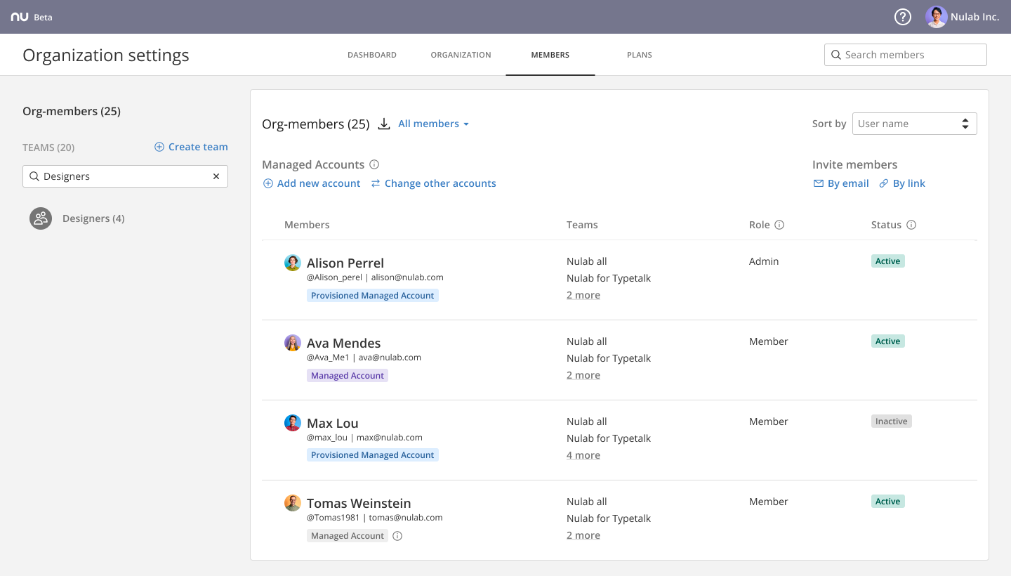The height and width of the screenshot is (576, 1011).
Task: Click the Org-members (25) sidebar heading
Action: 72,111
